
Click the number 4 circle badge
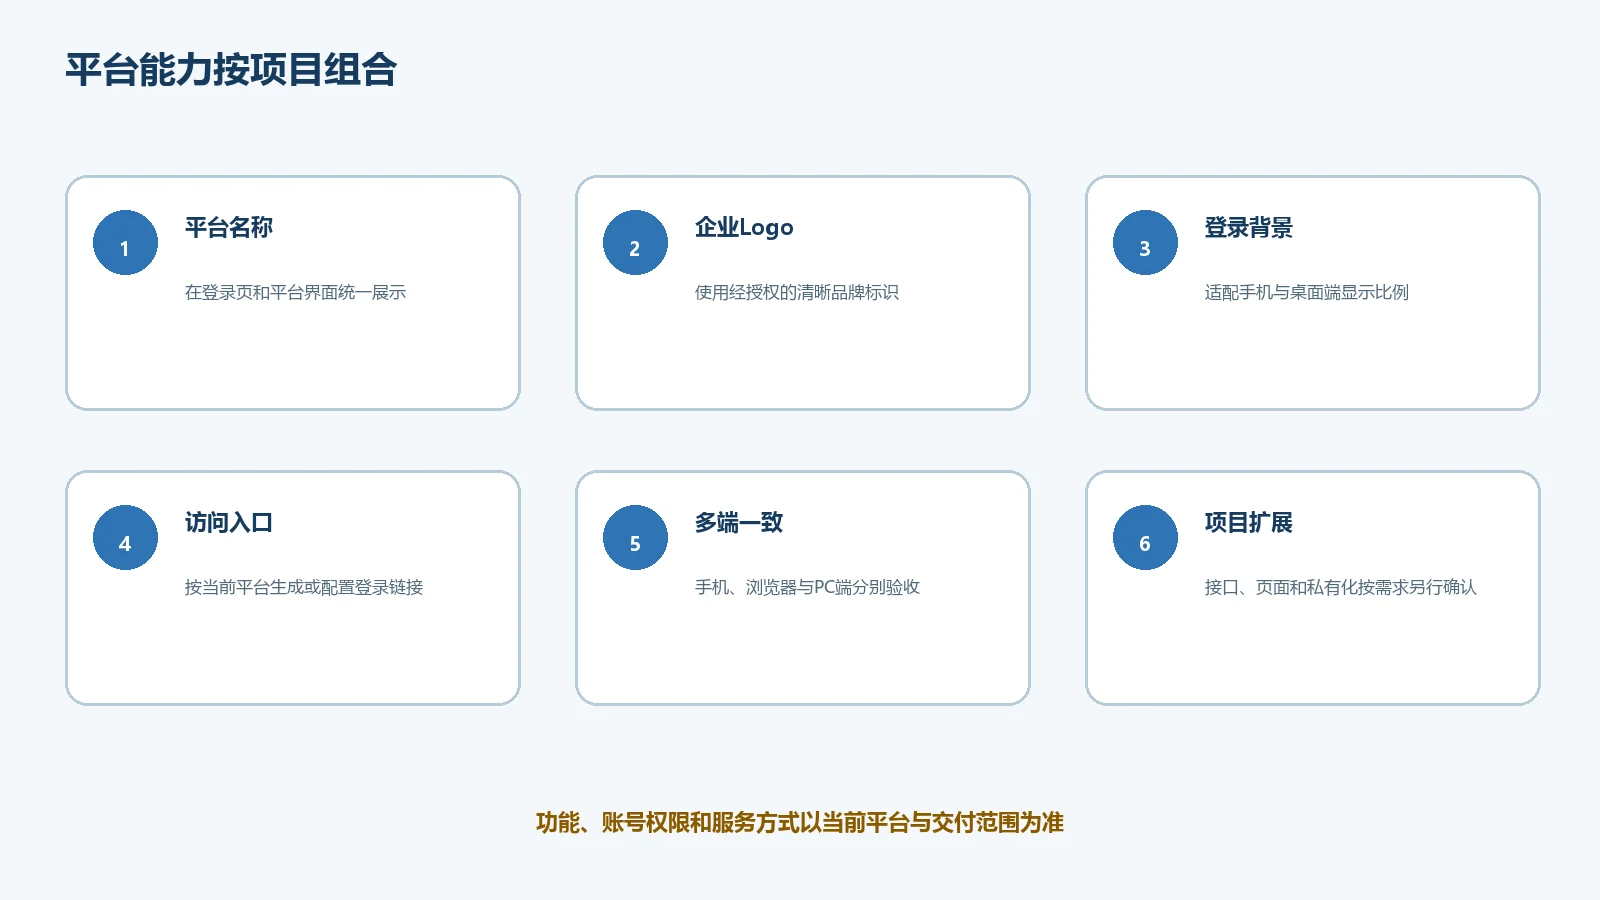point(125,537)
